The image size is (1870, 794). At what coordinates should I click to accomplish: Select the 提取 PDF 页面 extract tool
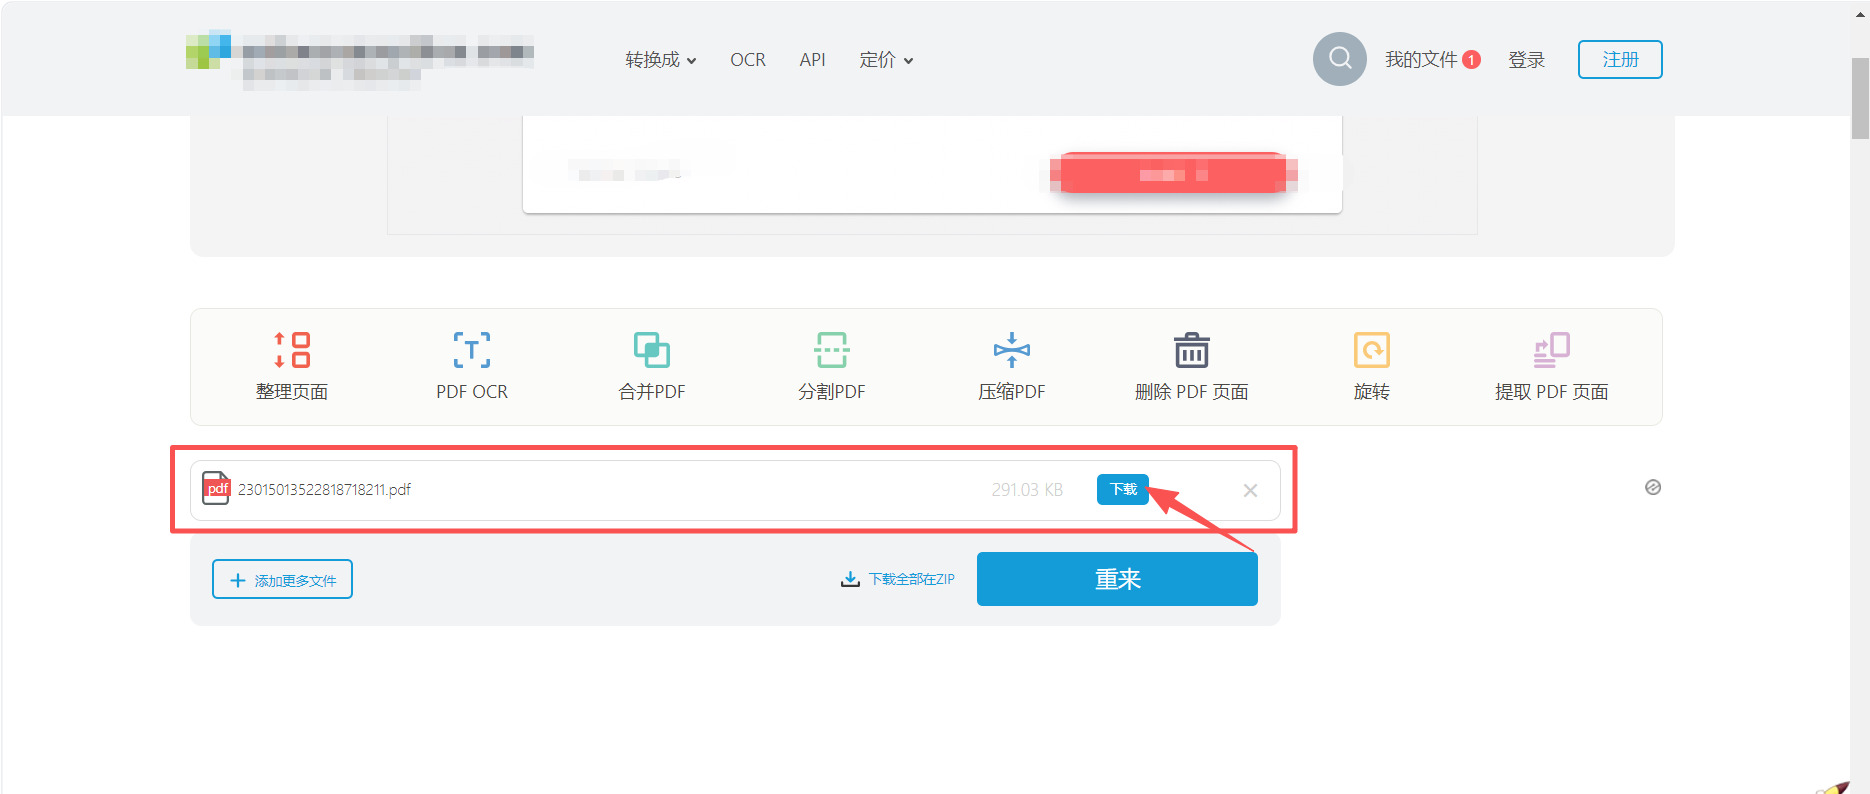pos(1552,366)
